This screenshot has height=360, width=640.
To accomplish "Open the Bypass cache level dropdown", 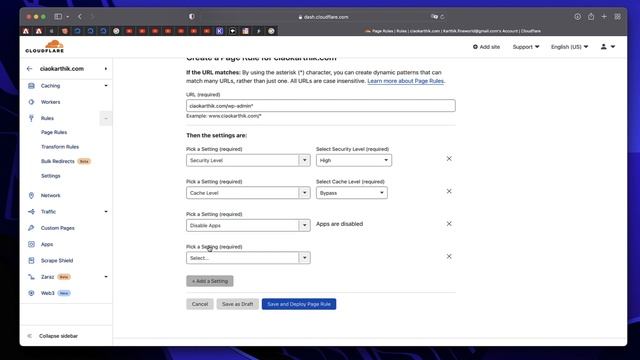I will 351,193.
